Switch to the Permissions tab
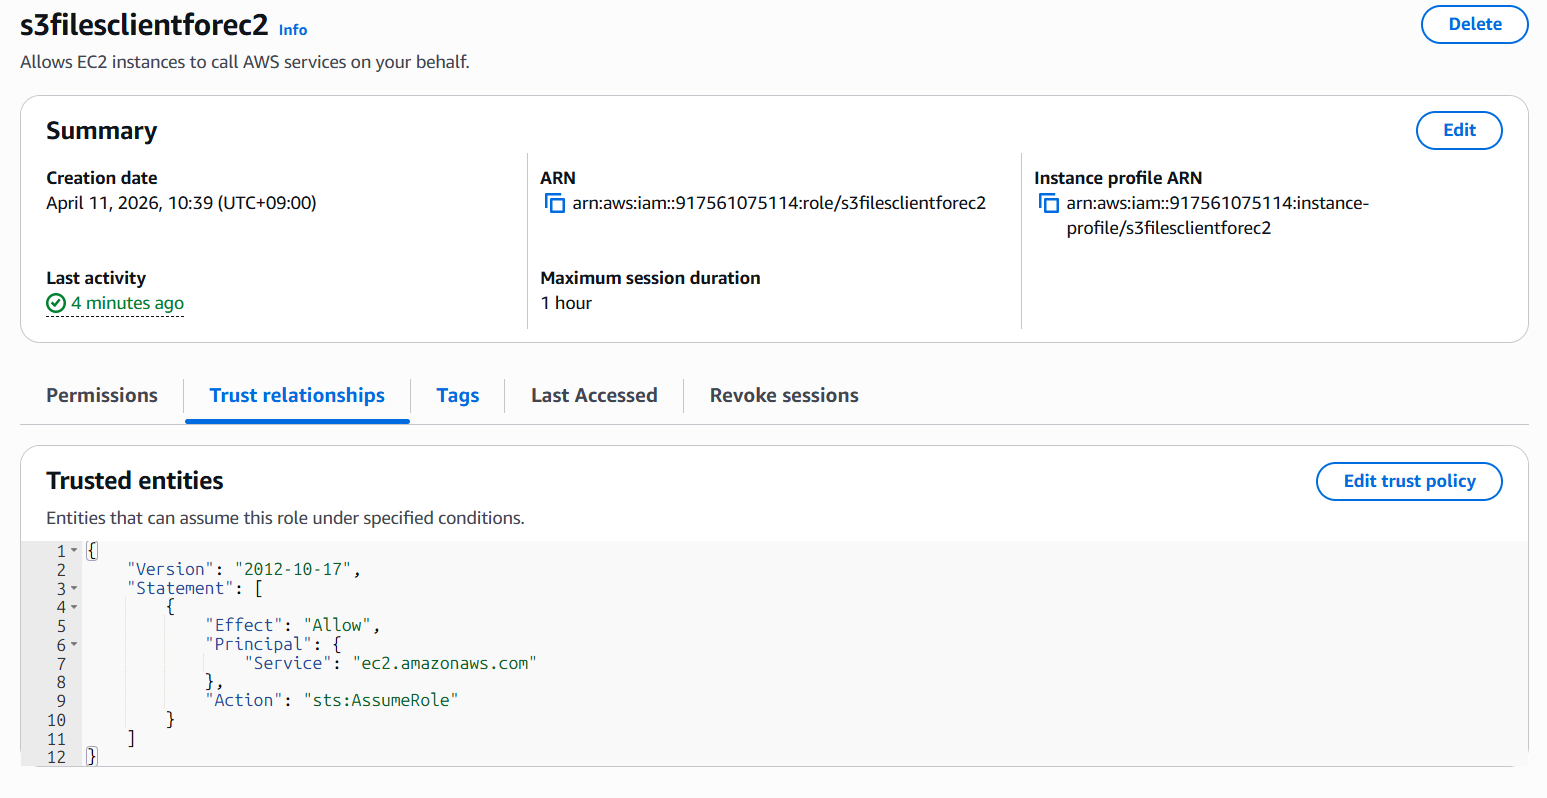The height and width of the screenshot is (798, 1547). (x=102, y=396)
